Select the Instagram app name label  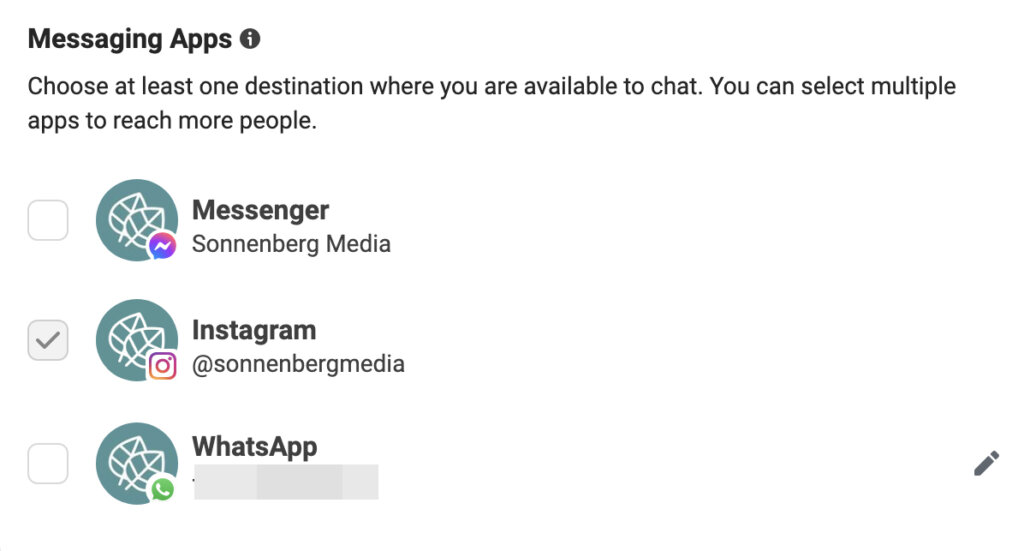pos(254,331)
